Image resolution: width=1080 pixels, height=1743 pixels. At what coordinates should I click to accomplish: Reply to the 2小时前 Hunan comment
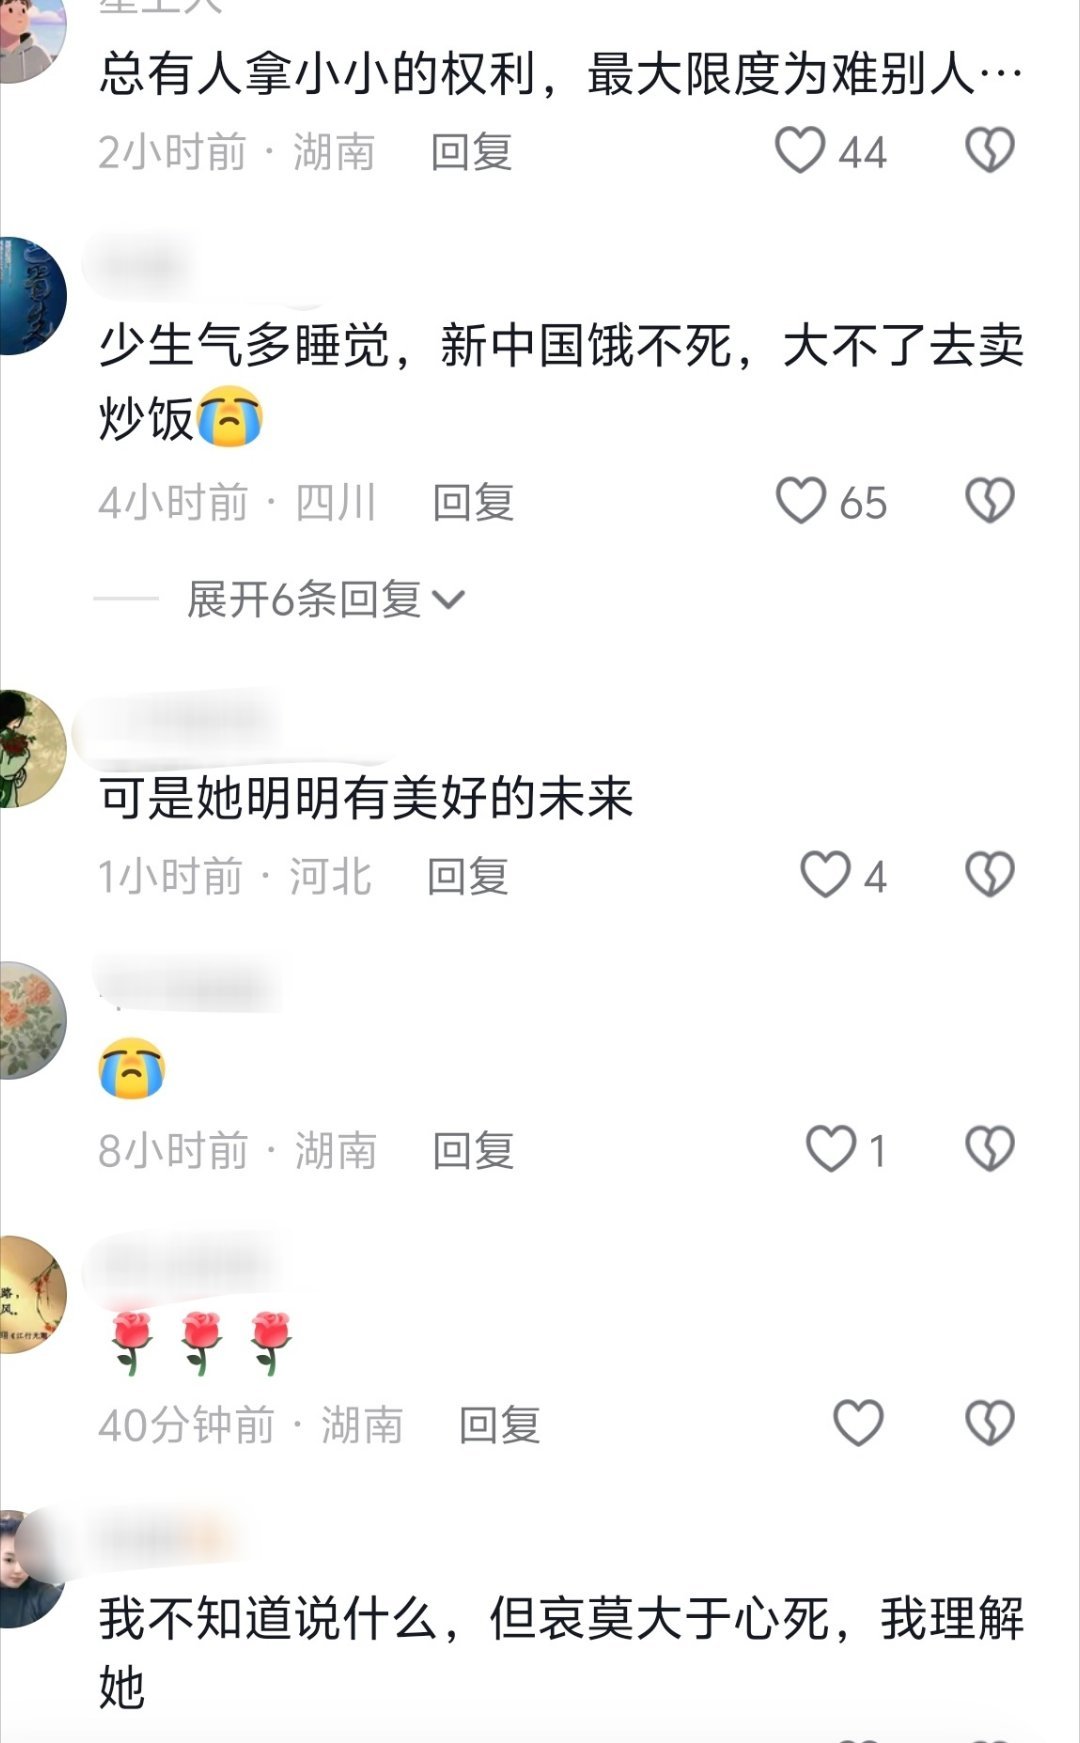(471, 152)
